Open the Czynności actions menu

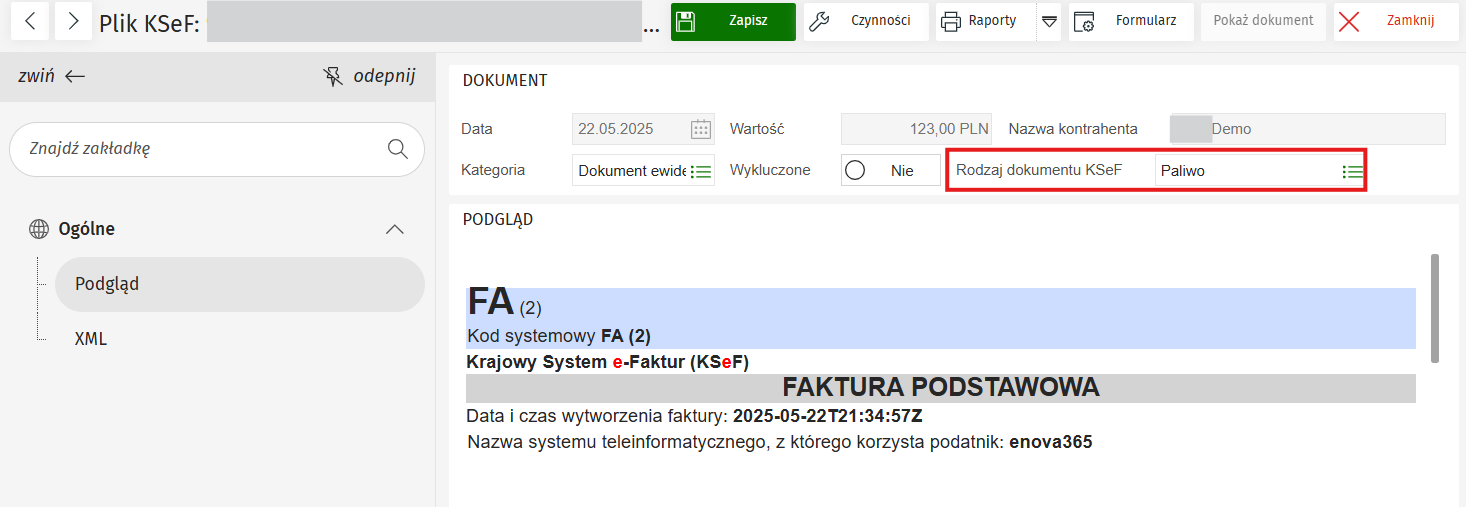point(866,21)
